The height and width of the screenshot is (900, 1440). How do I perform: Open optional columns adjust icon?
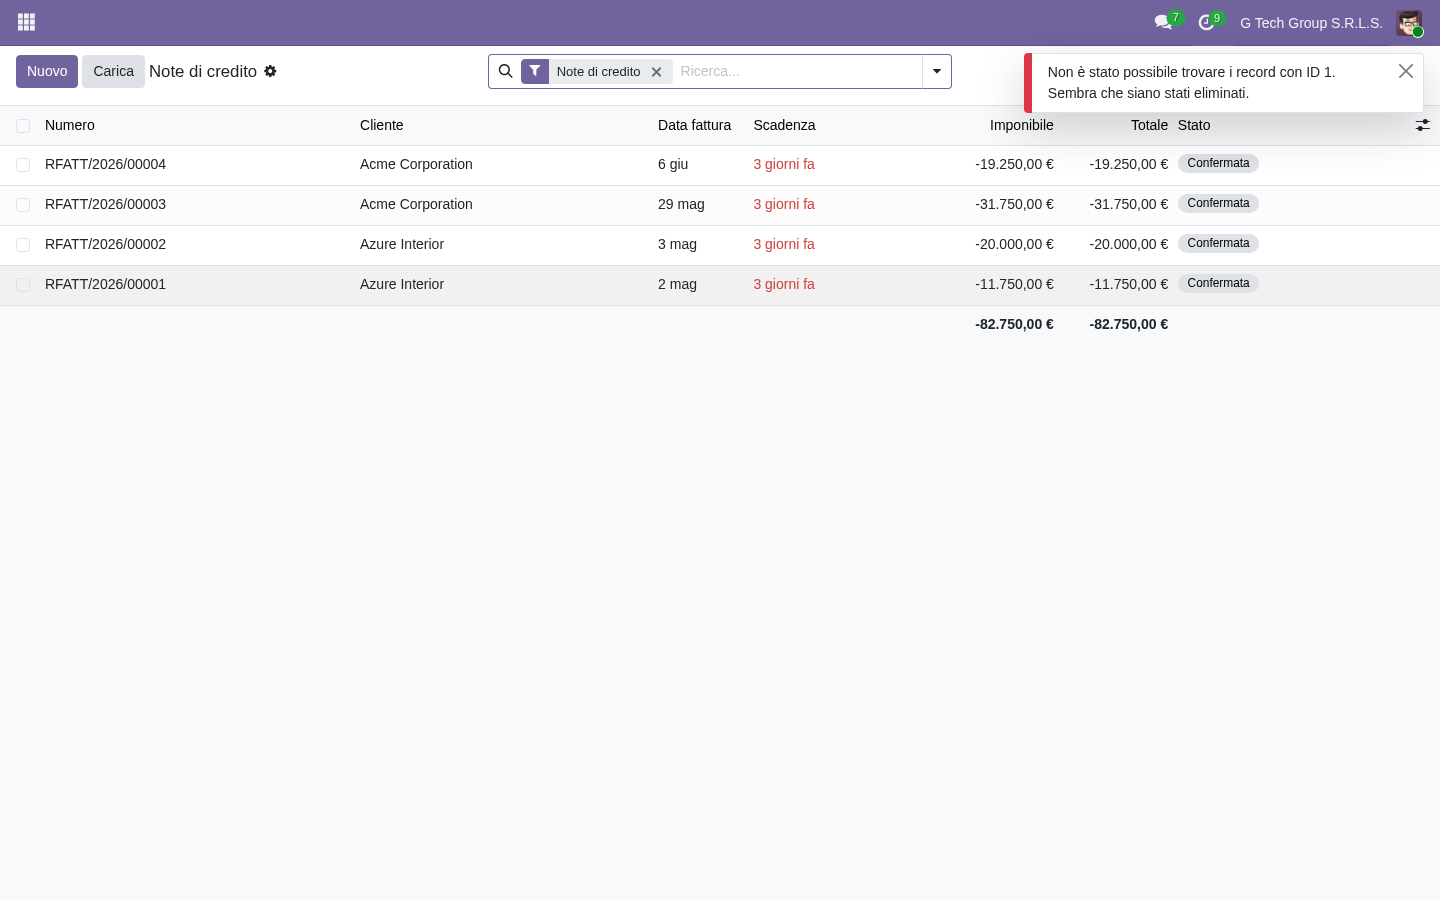[x=1422, y=125]
